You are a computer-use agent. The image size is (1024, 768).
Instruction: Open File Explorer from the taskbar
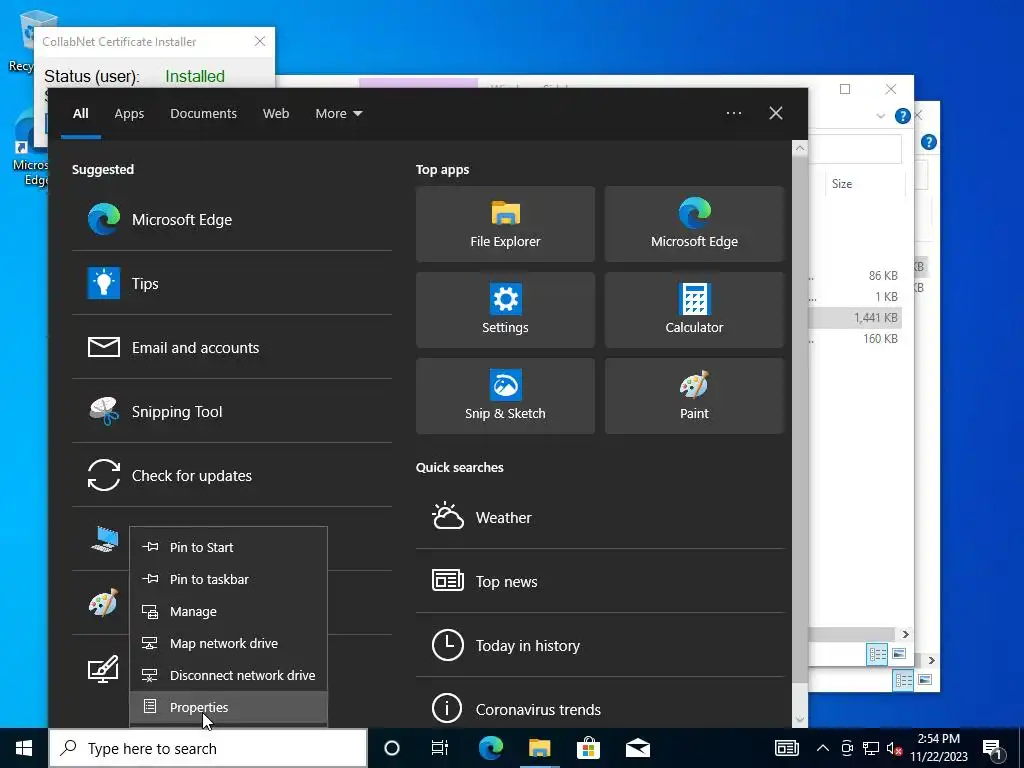539,748
